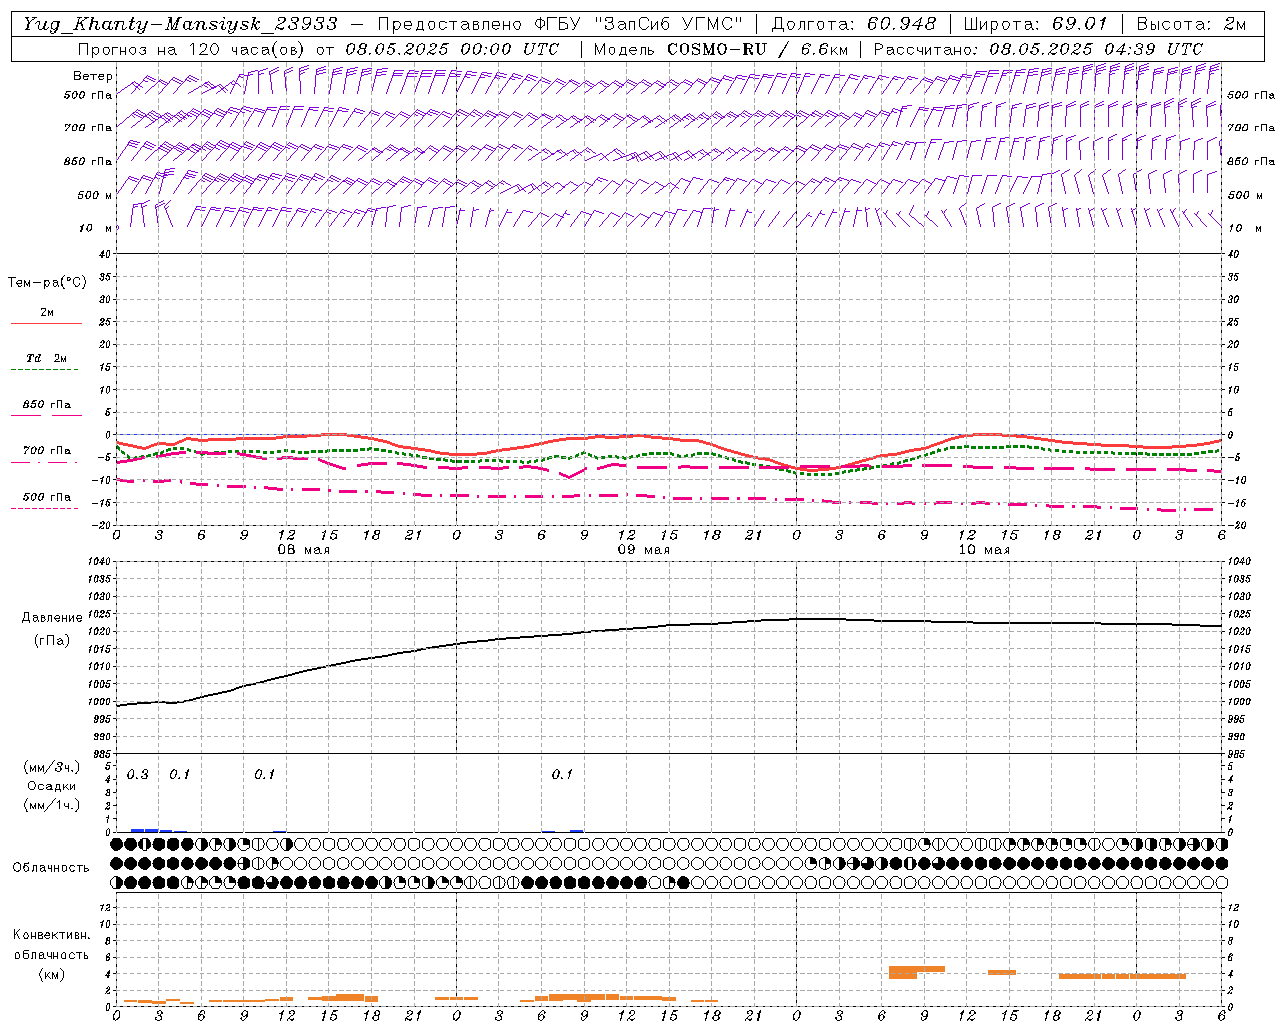Click the 700 гПа temperature legend entry

click(x=47, y=451)
